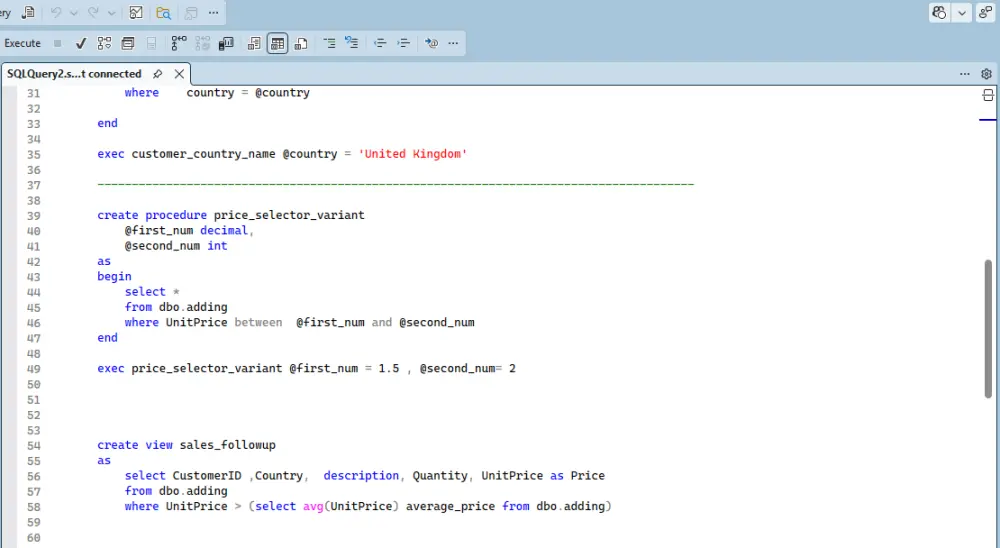Click the procedure name price_selector_variant on line 39
The width and height of the screenshot is (1000, 548).
click(289, 215)
